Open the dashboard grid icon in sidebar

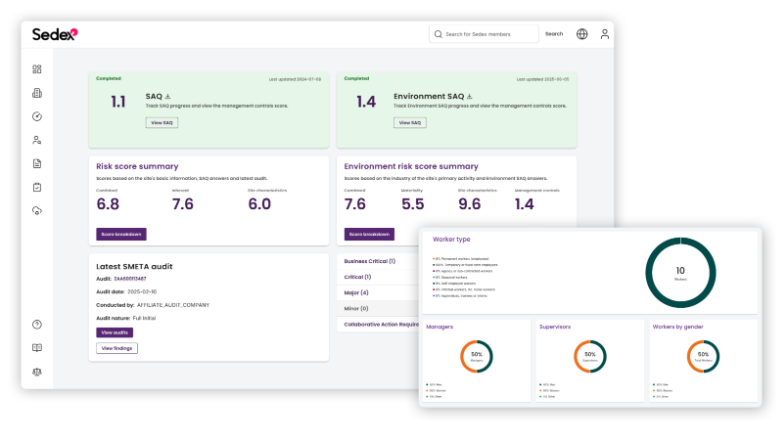pyautogui.click(x=37, y=69)
